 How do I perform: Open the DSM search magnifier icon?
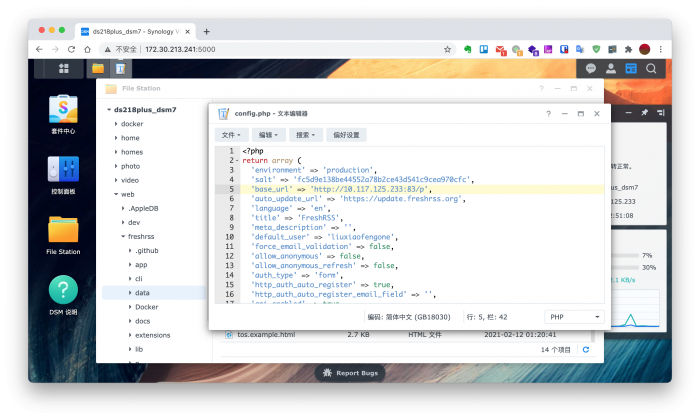pyautogui.click(x=651, y=68)
